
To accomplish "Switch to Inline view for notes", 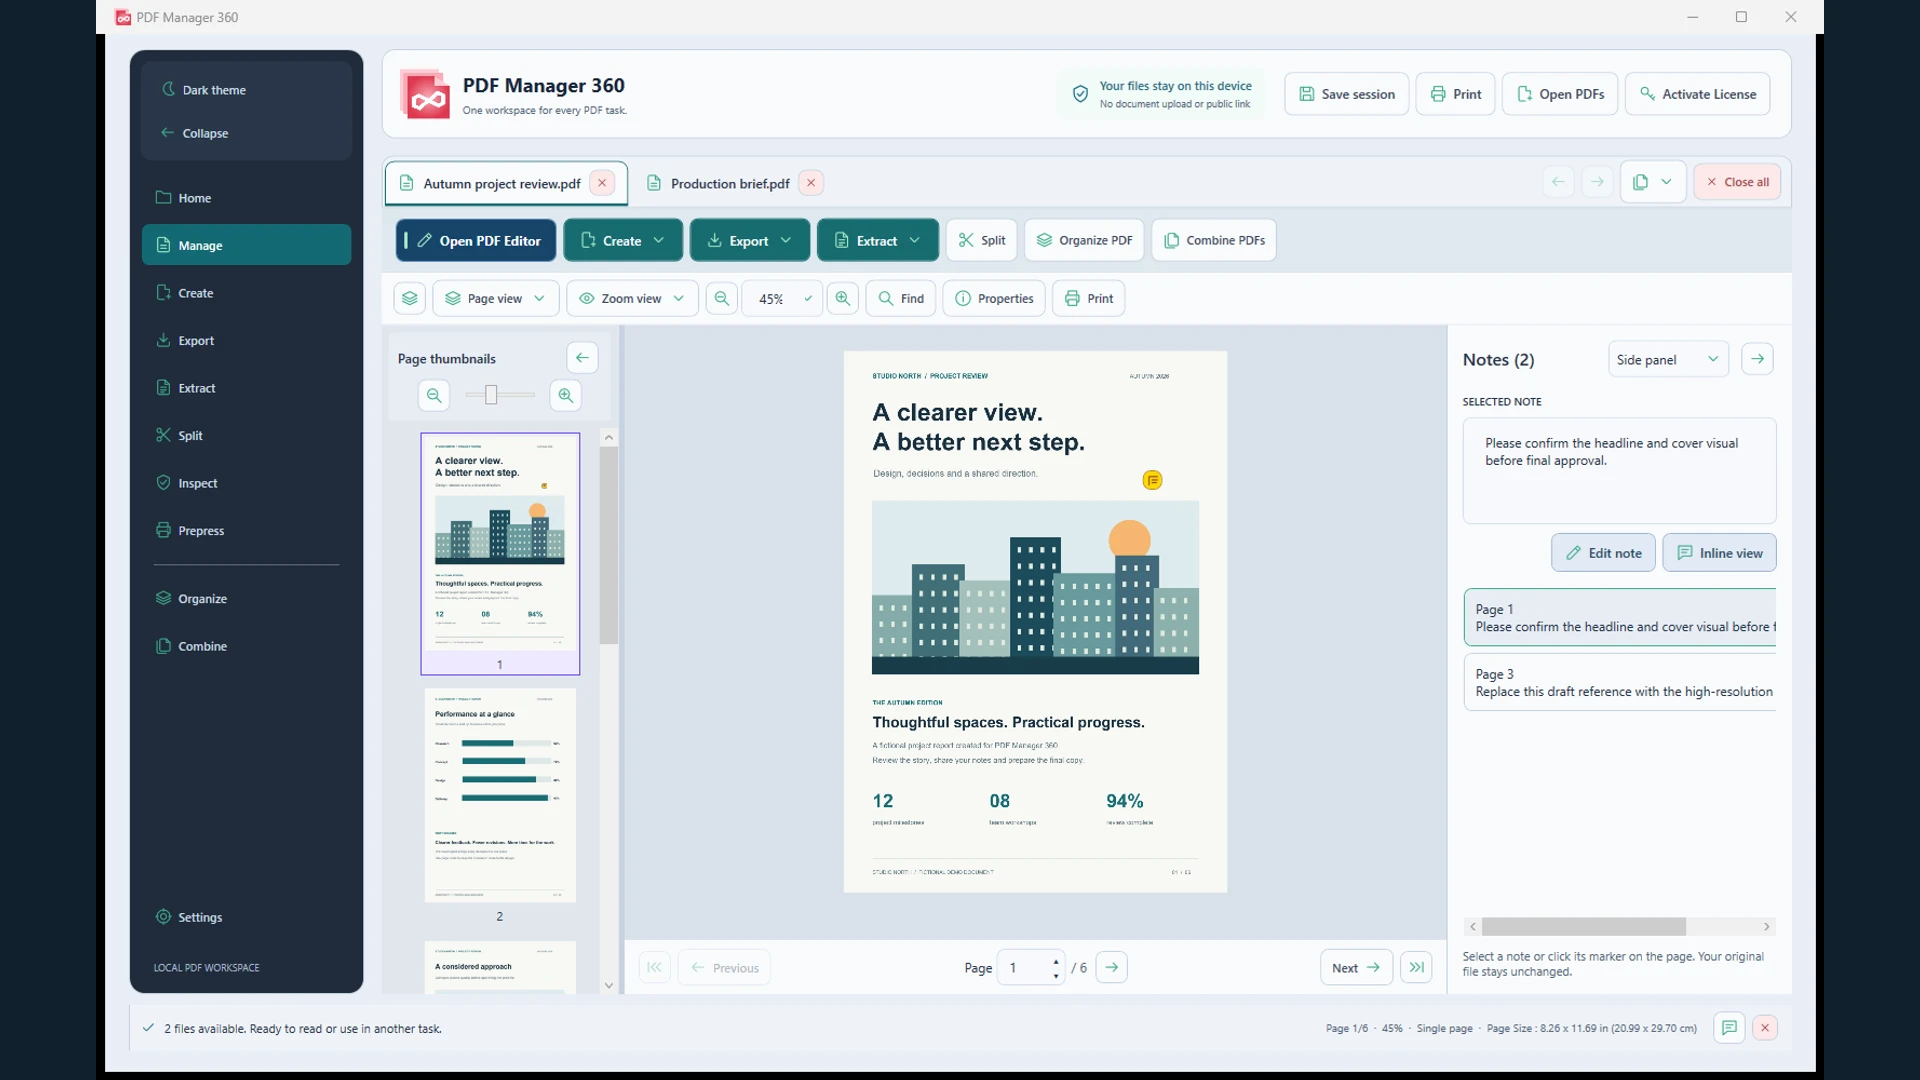I will (x=1719, y=553).
